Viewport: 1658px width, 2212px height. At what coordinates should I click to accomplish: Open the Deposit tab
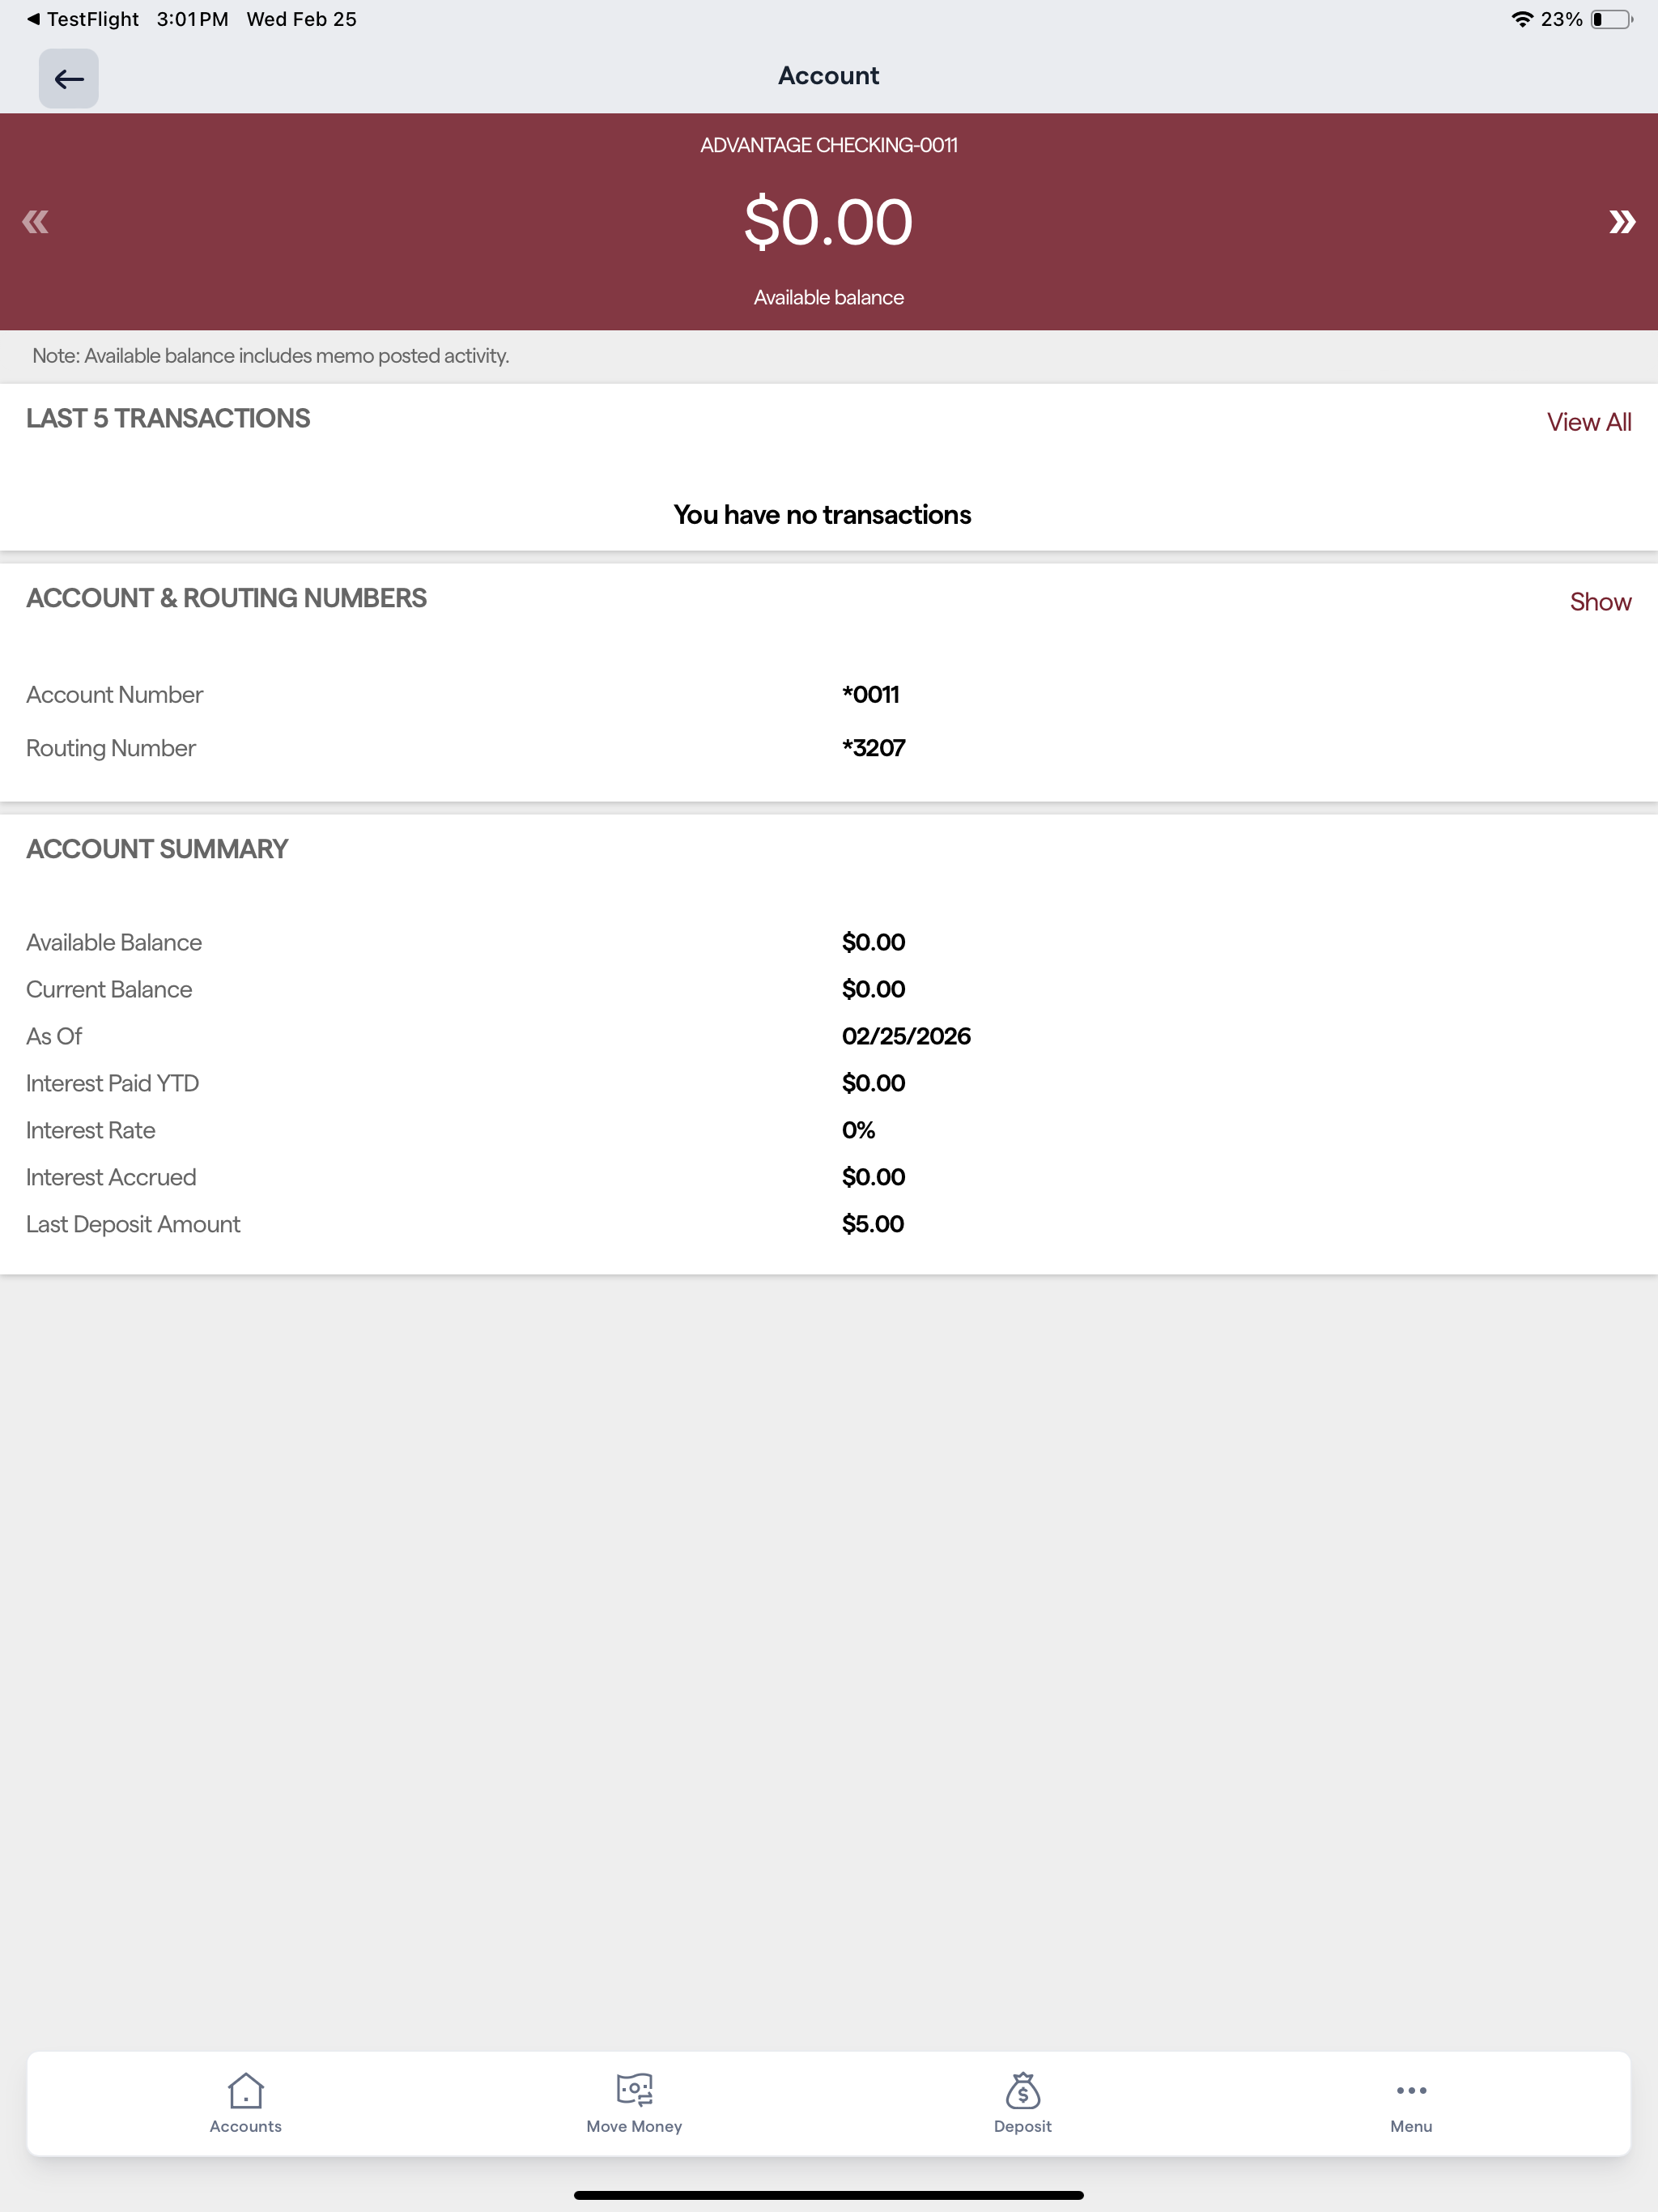pyautogui.click(x=1022, y=2103)
